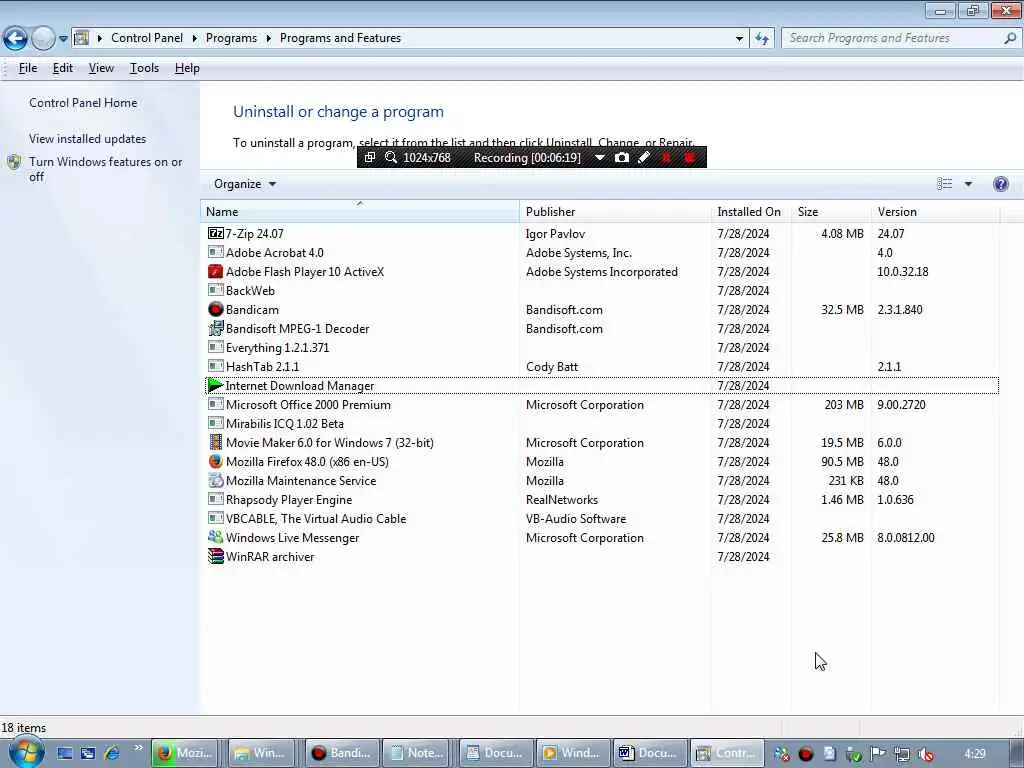This screenshot has height=768, width=1024.
Task: Switch to the Notepad taskbar button
Action: pyautogui.click(x=418, y=753)
